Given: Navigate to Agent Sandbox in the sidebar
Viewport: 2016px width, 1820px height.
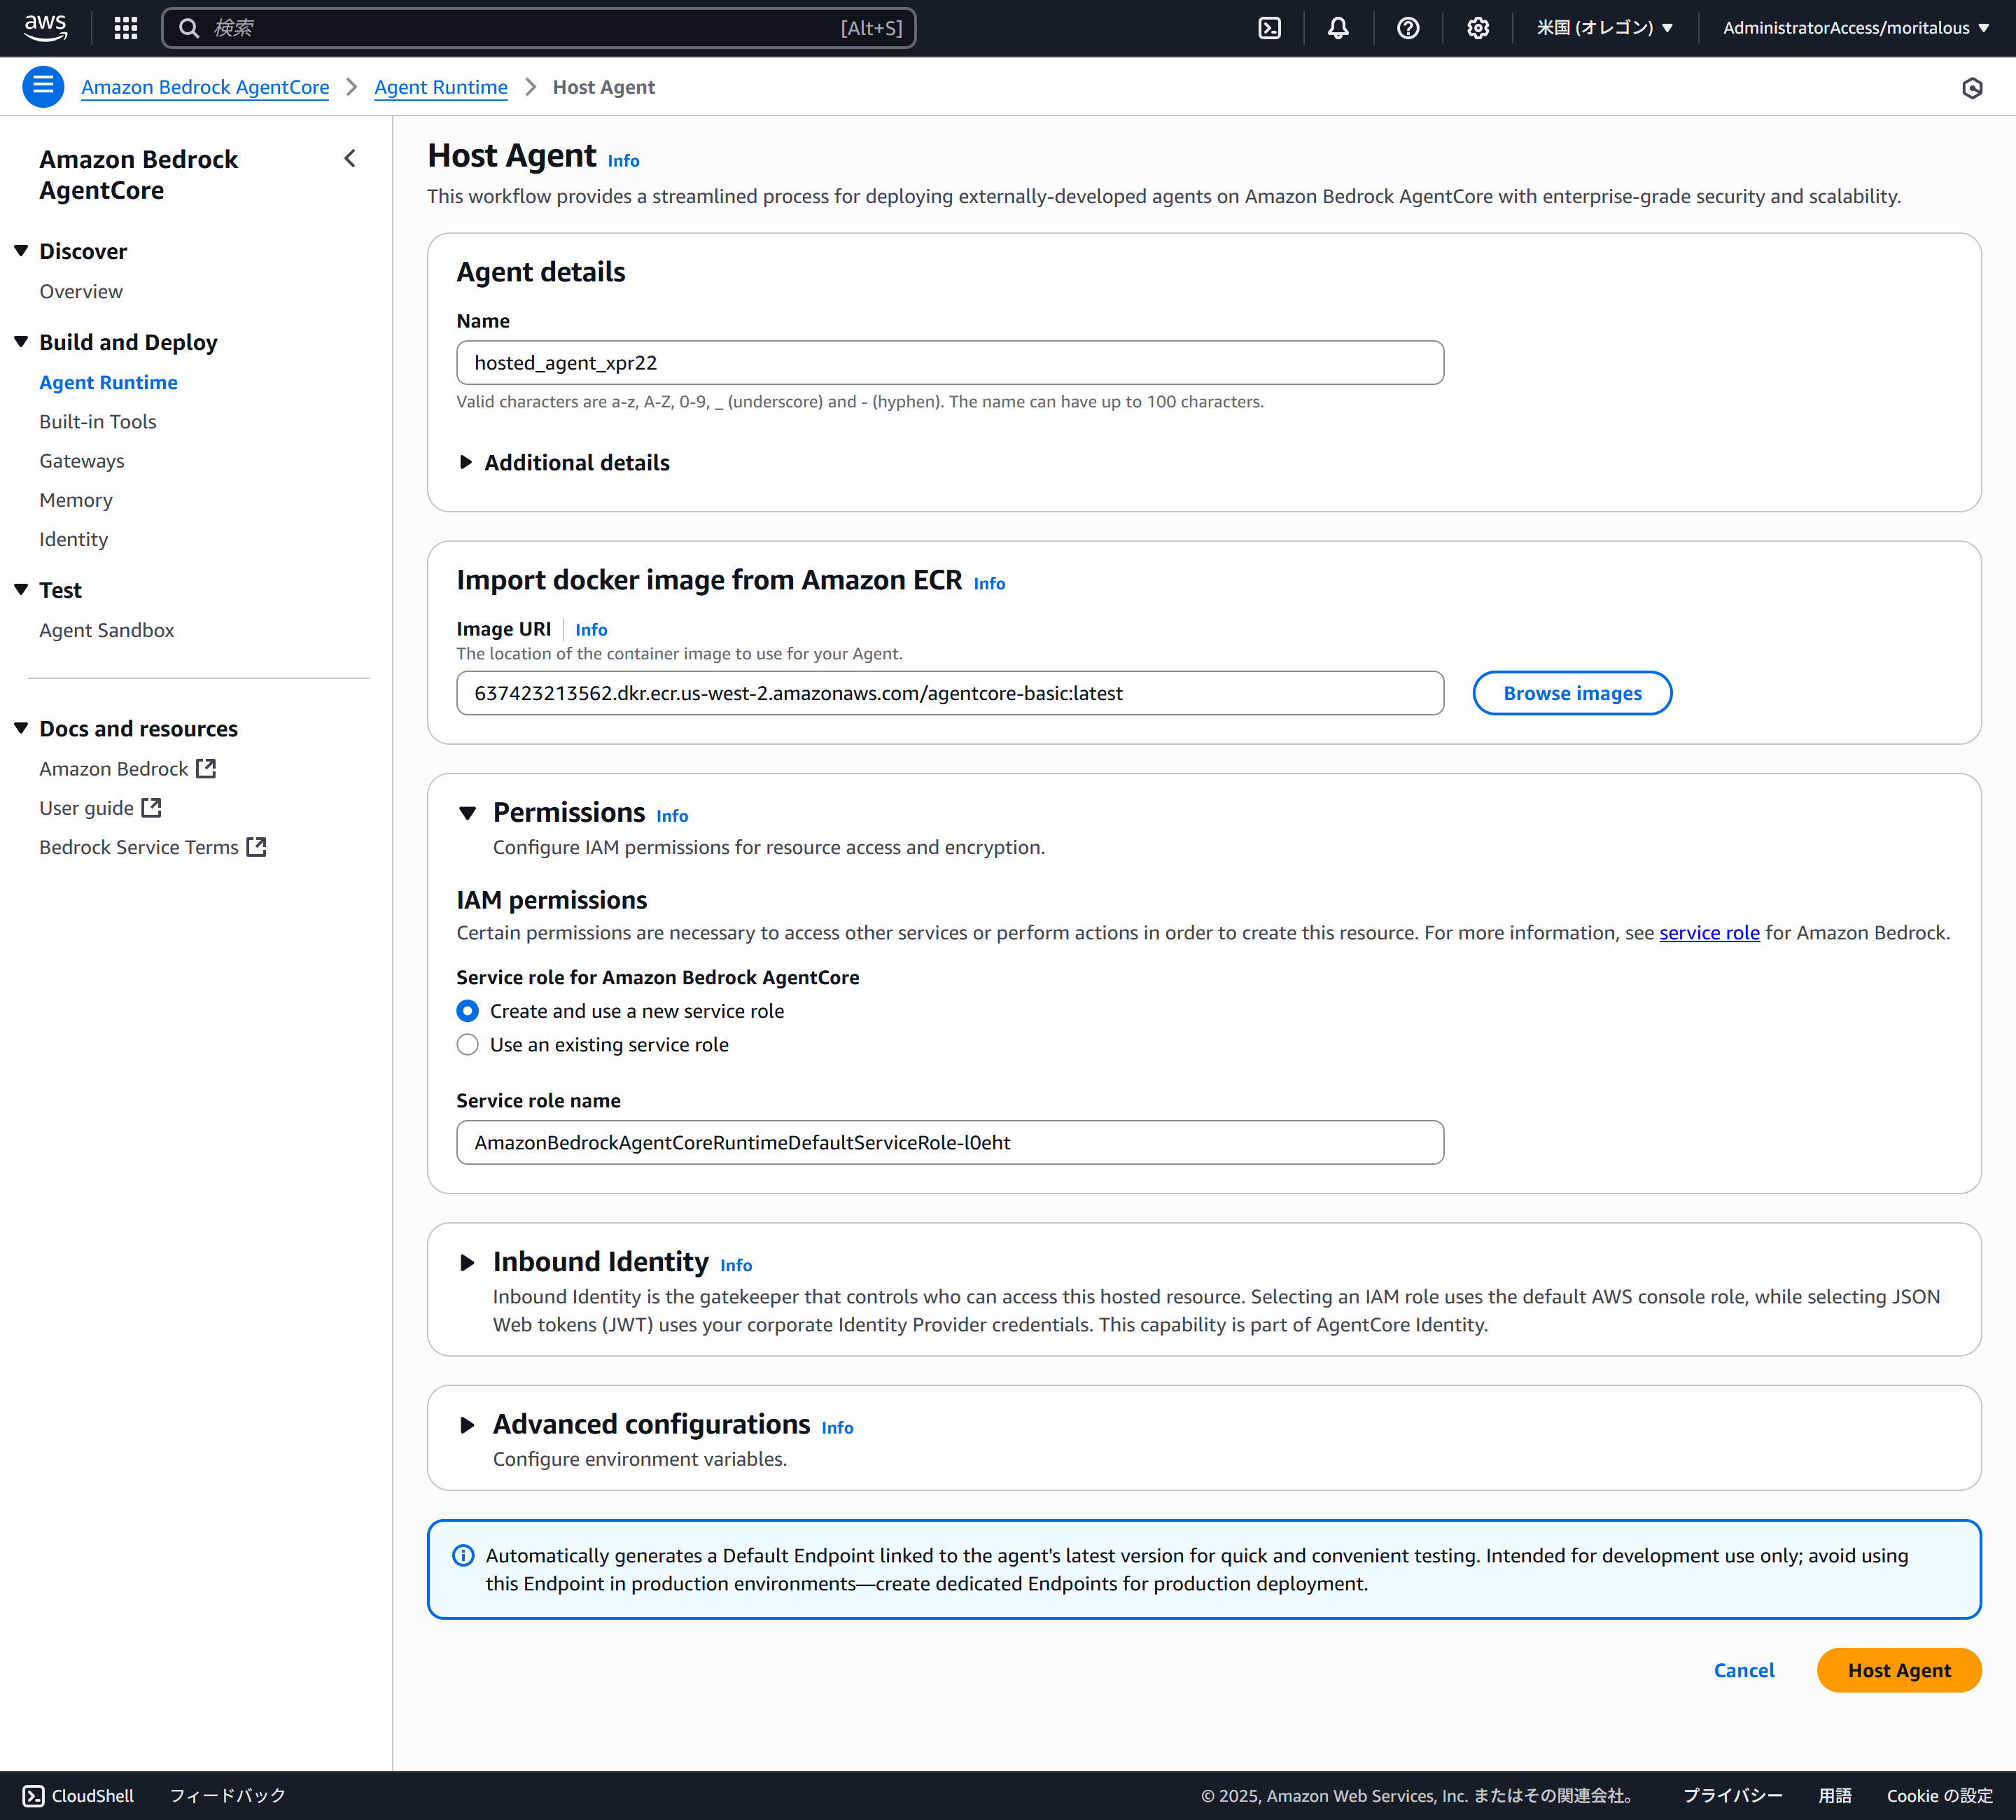Looking at the screenshot, I should point(107,630).
